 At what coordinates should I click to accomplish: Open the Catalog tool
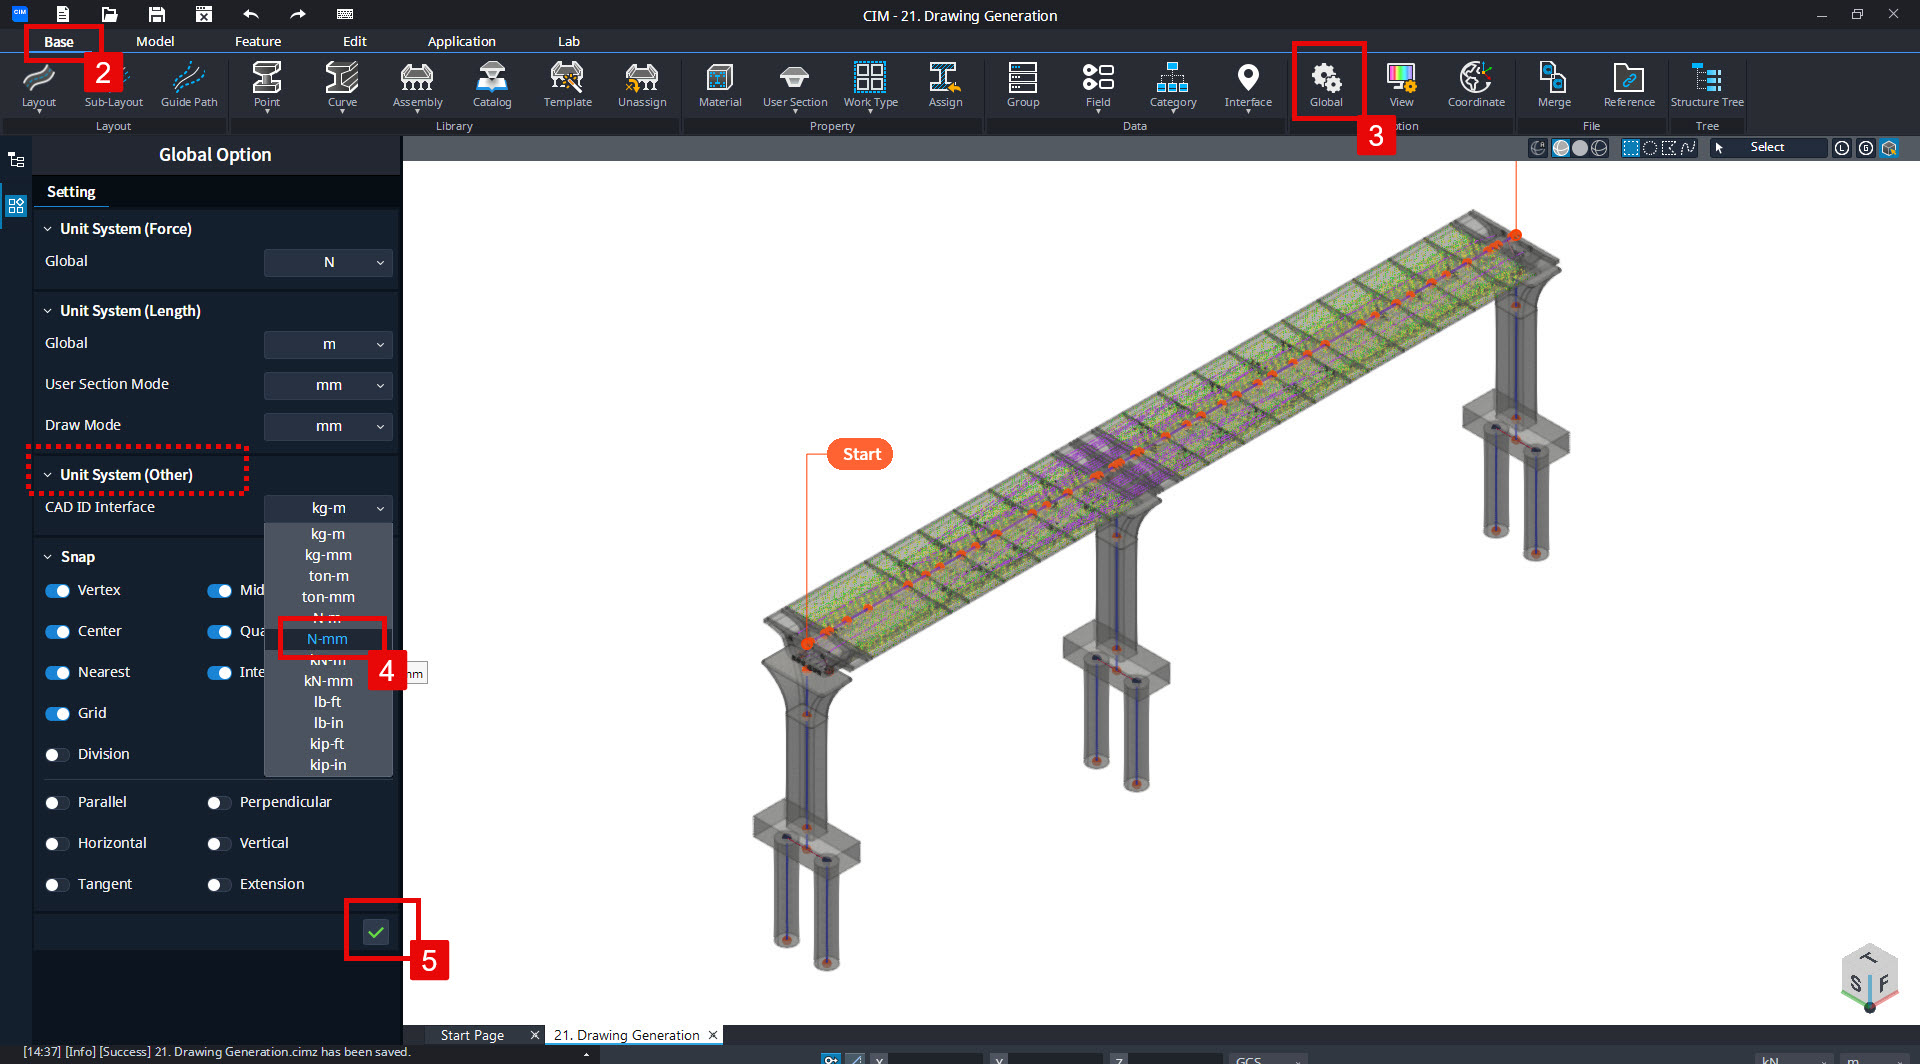(491, 85)
